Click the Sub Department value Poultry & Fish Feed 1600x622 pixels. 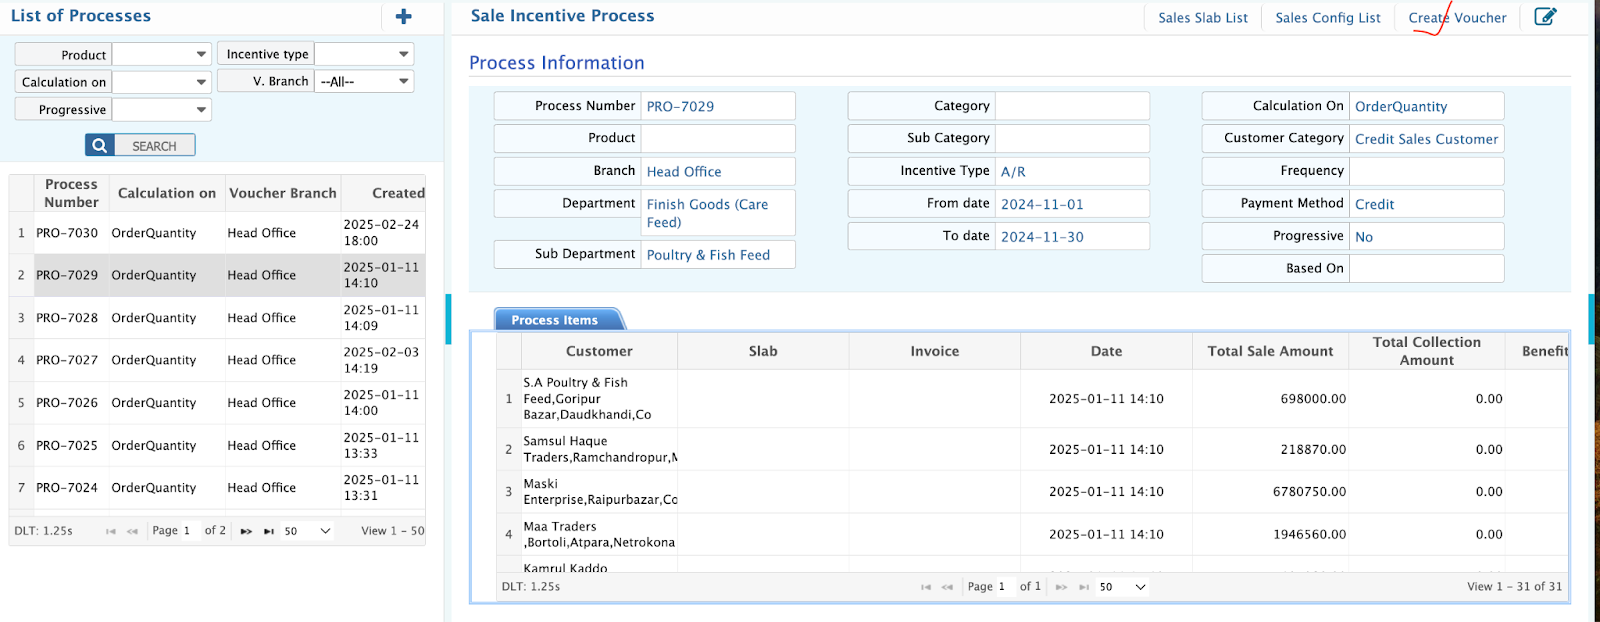[708, 255]
